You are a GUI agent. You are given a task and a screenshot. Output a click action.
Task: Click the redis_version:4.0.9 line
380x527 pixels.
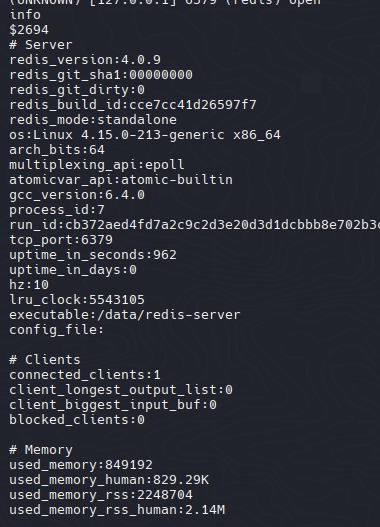85,60
